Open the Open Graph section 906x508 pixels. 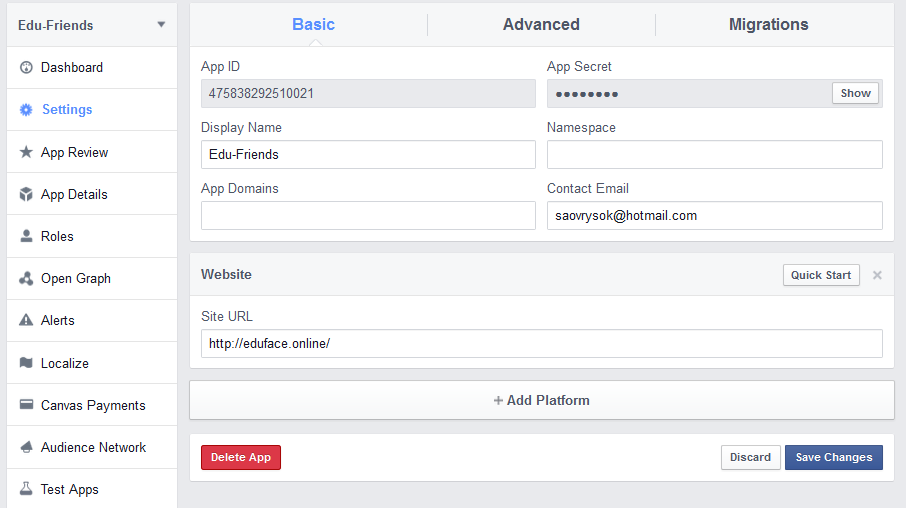tap(92, 279)
